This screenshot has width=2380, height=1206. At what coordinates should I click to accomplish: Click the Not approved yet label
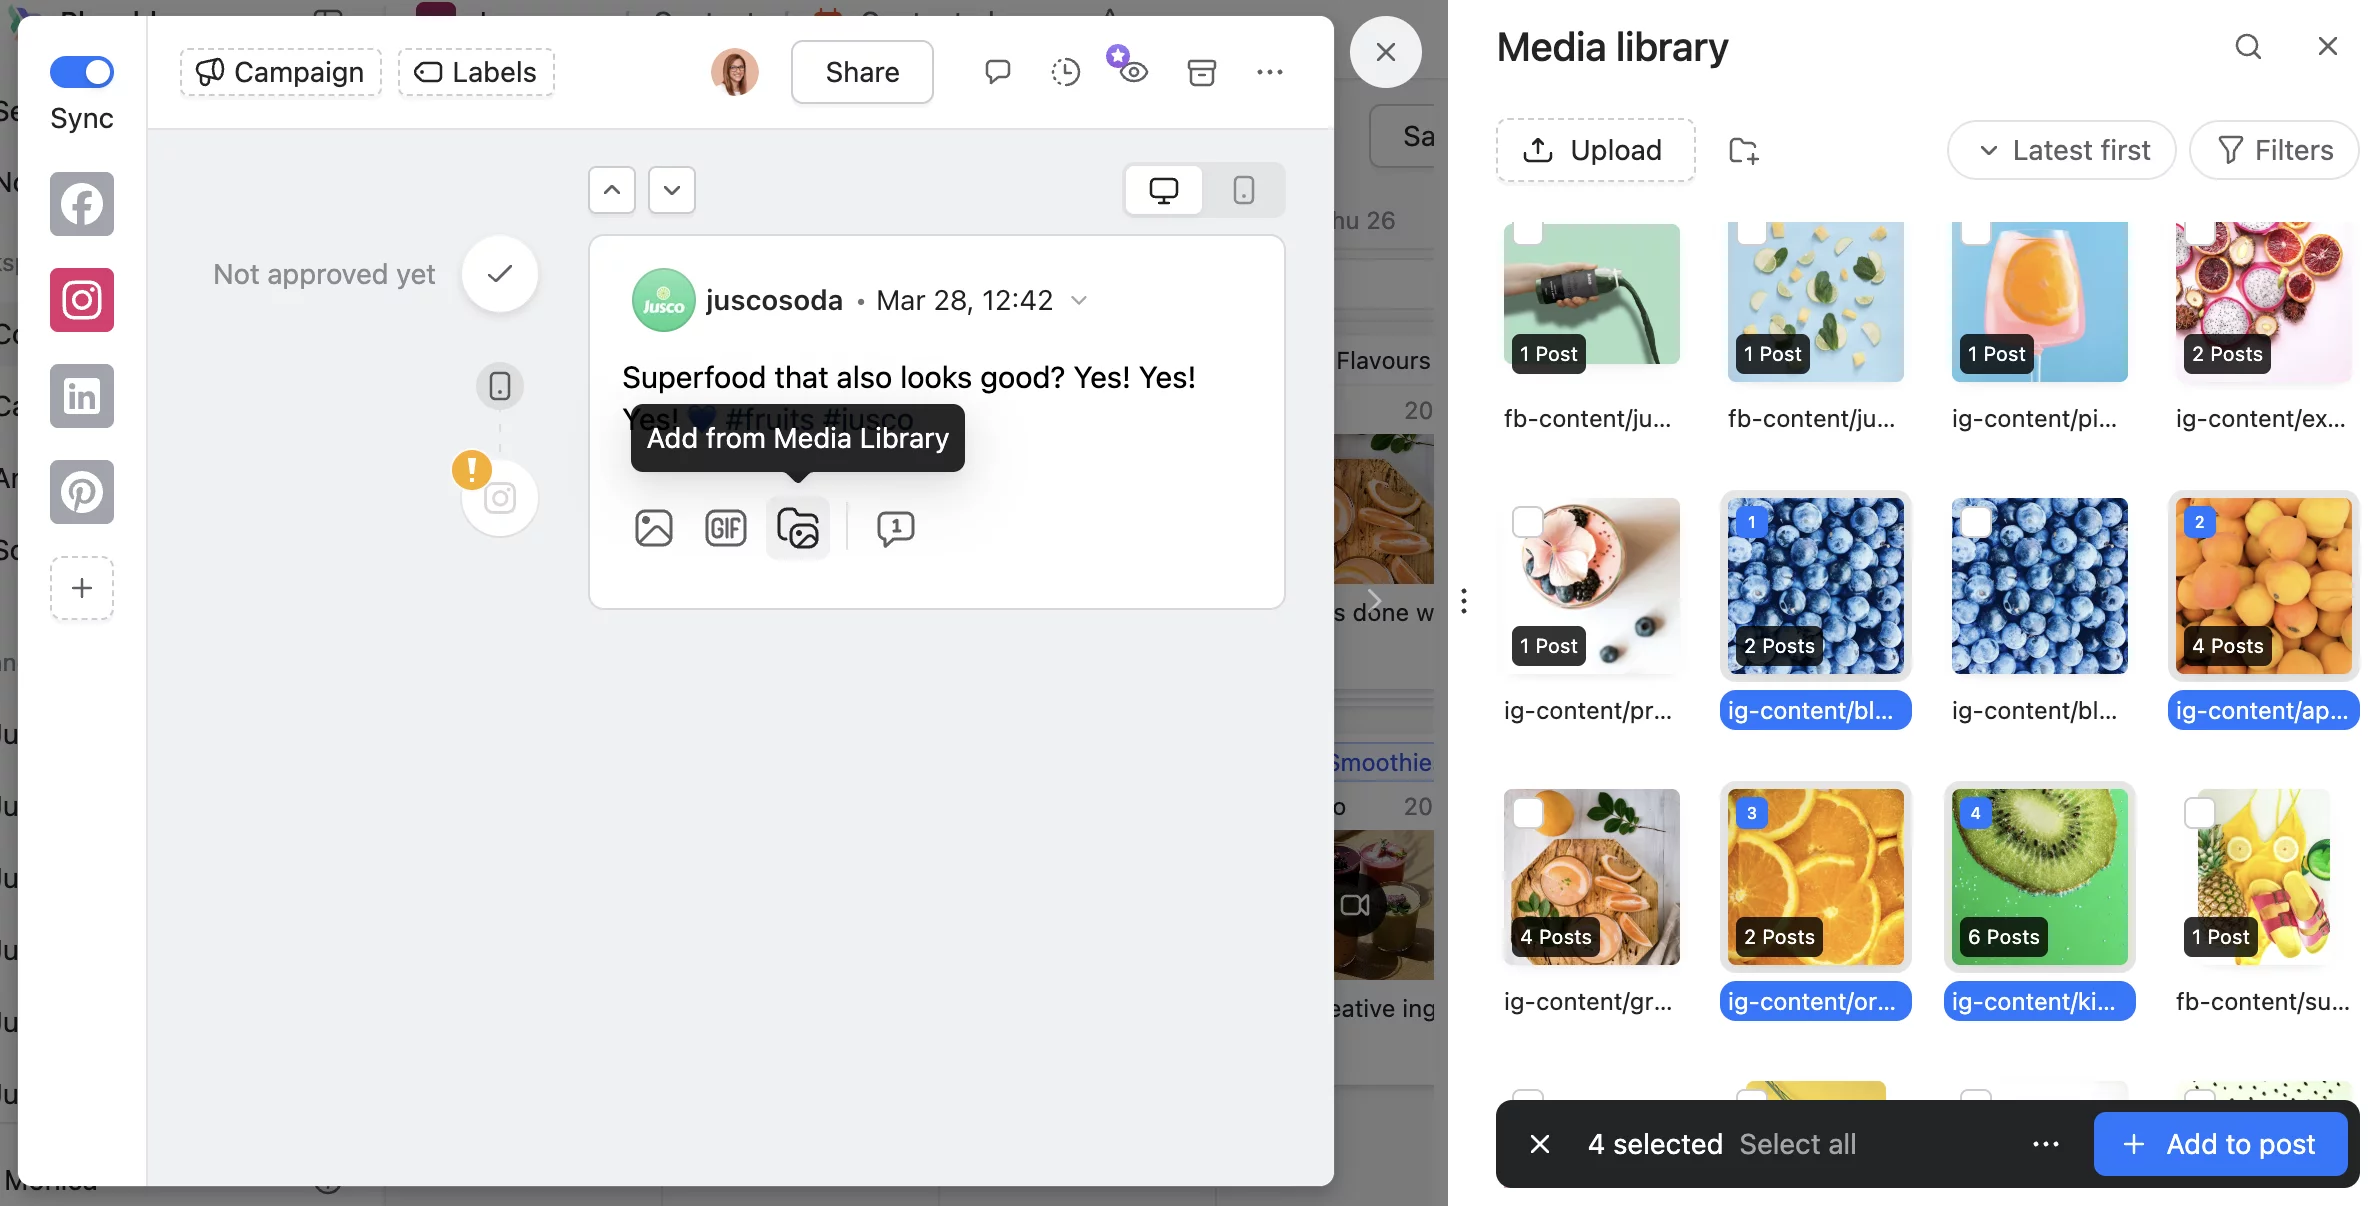point(324,274)
